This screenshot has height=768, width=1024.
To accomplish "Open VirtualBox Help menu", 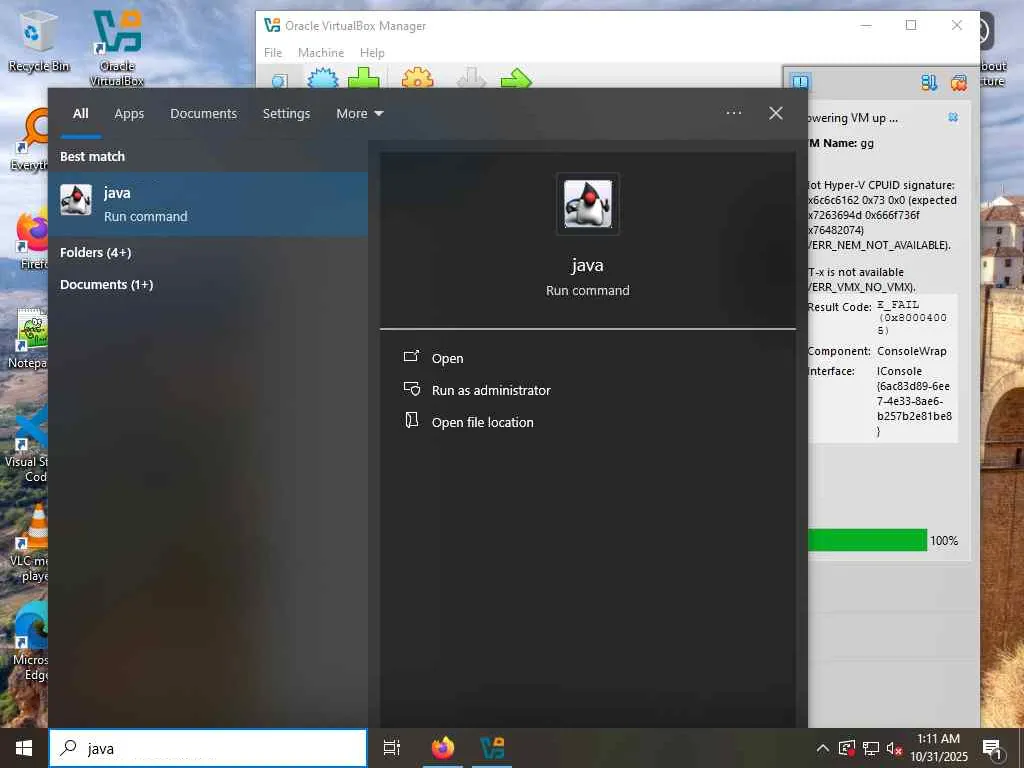I will [x=372, y=52].
